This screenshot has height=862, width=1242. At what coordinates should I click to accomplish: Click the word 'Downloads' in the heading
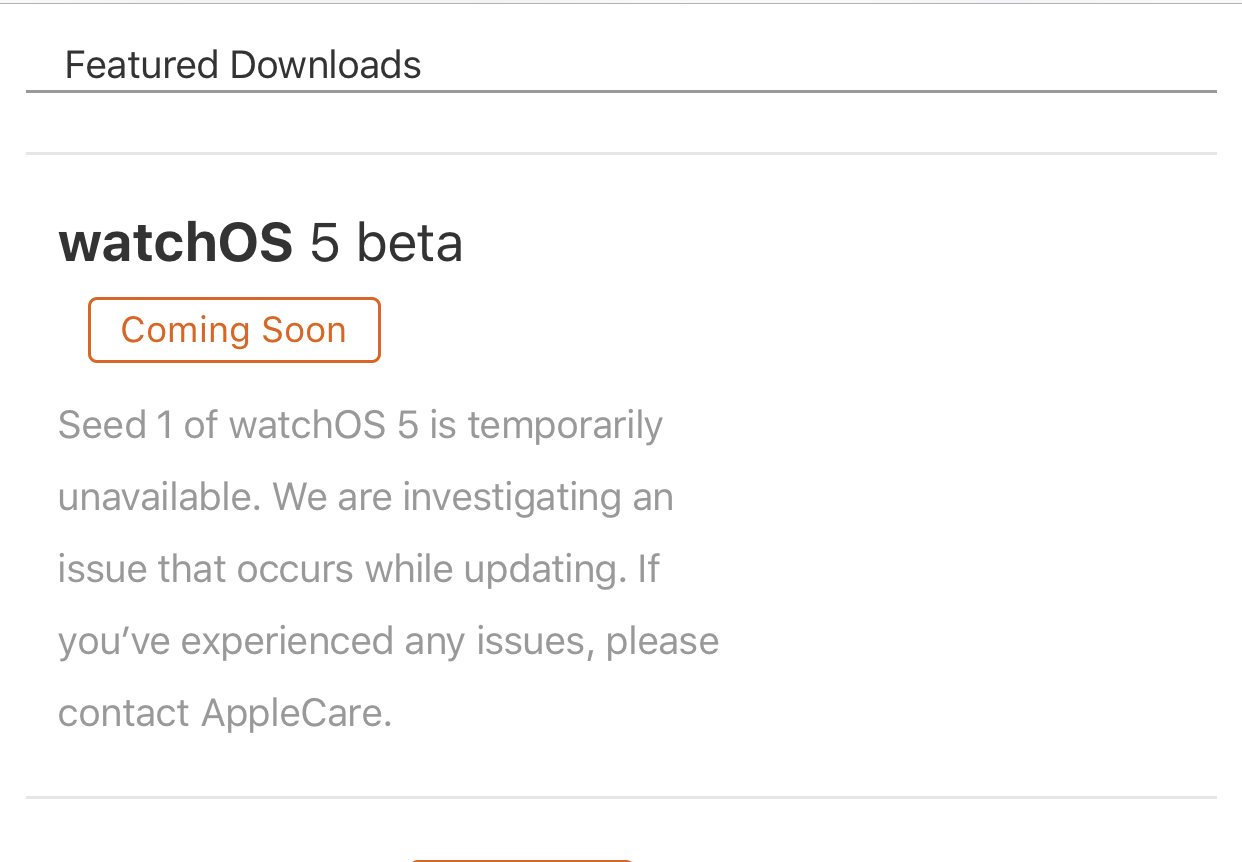tap(326, 65)
